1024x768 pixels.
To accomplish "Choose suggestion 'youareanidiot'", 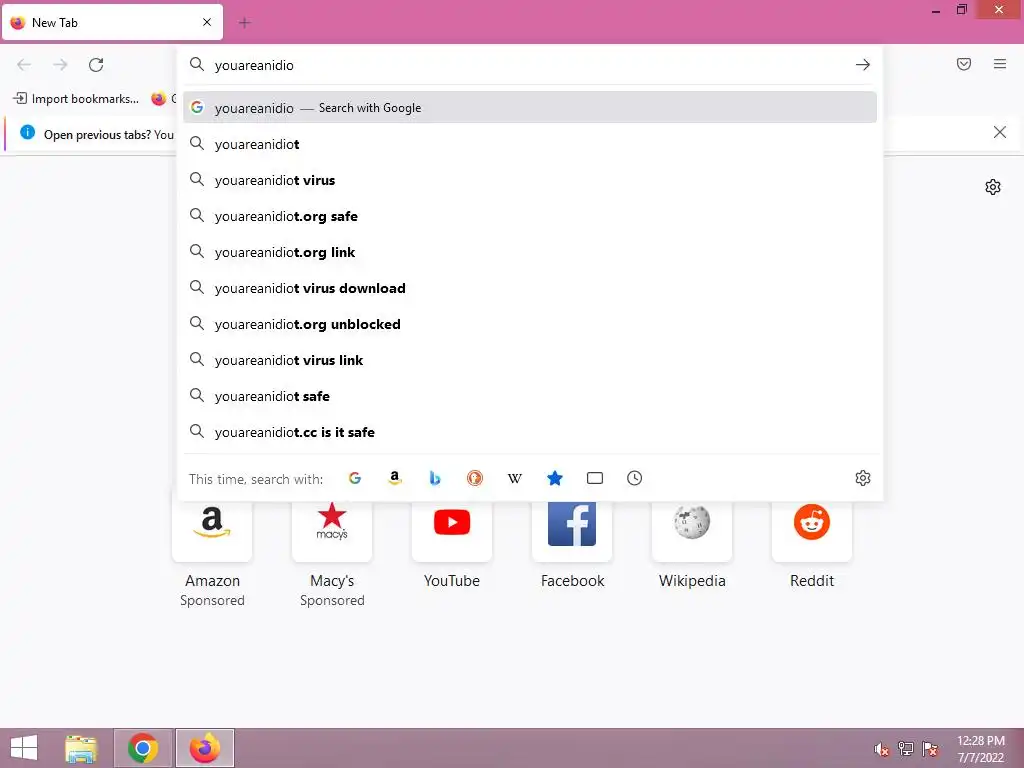I will coord(530,144).
